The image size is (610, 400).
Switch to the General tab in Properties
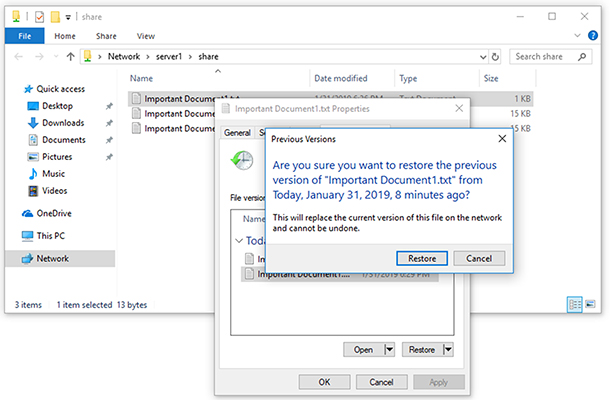[x=237, y=133]
